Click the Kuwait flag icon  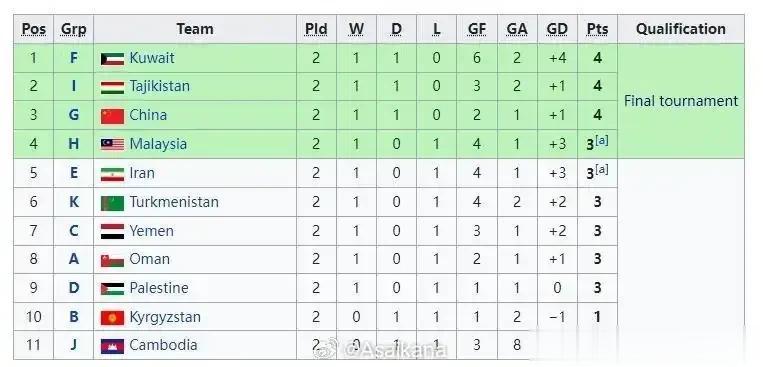[112, 59]
